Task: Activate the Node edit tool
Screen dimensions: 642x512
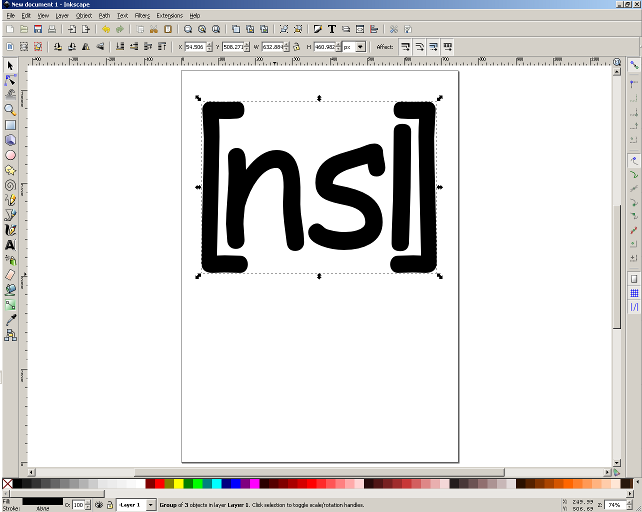Action: click(10, 80)
